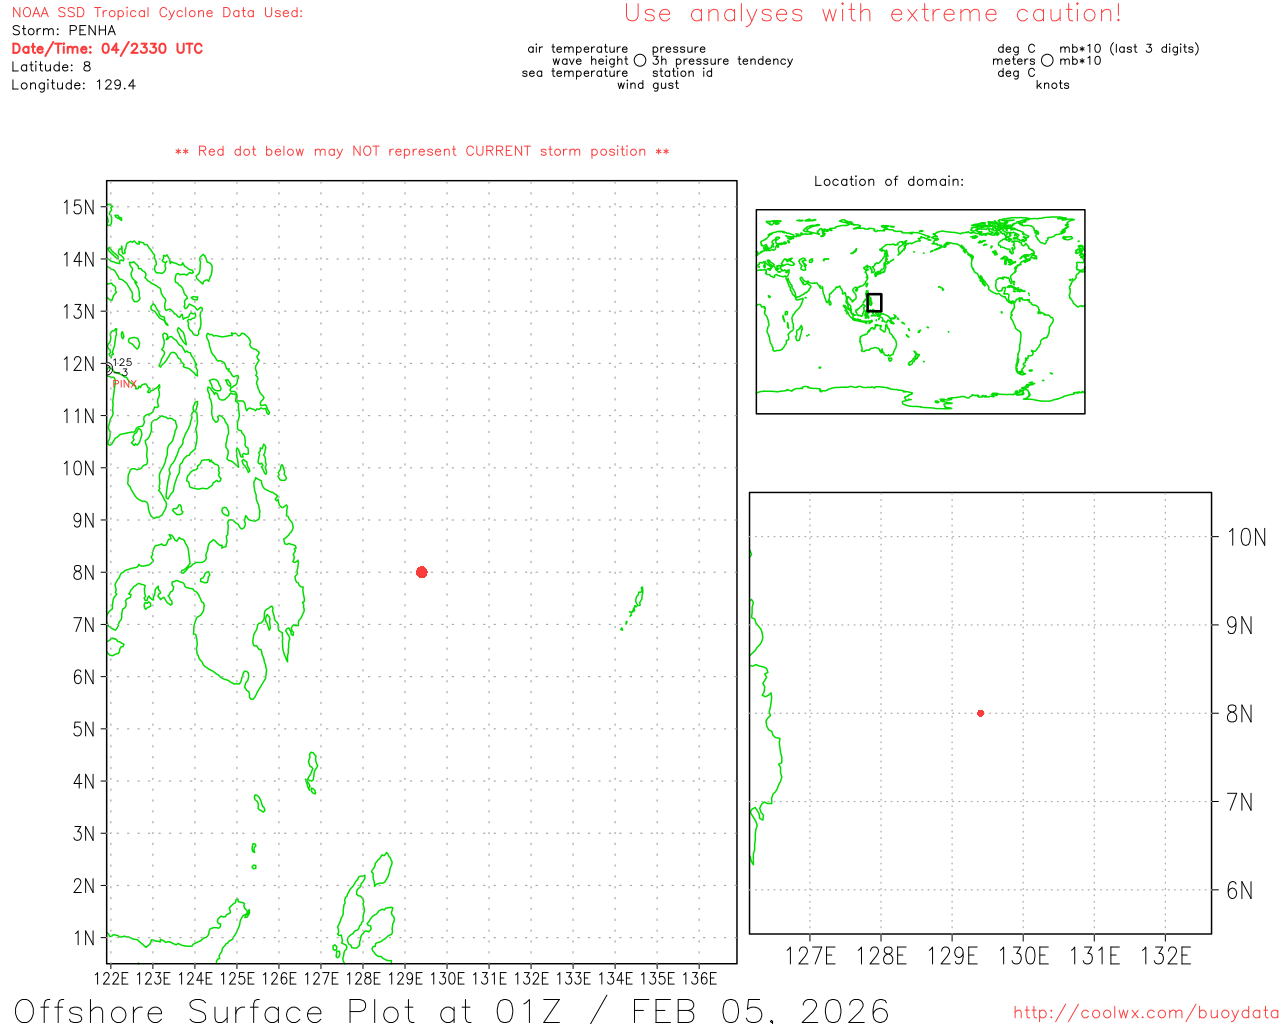Click the red PINX station id label
Viewport: 1280px width, 1024px height.
[x=125, y=384]
